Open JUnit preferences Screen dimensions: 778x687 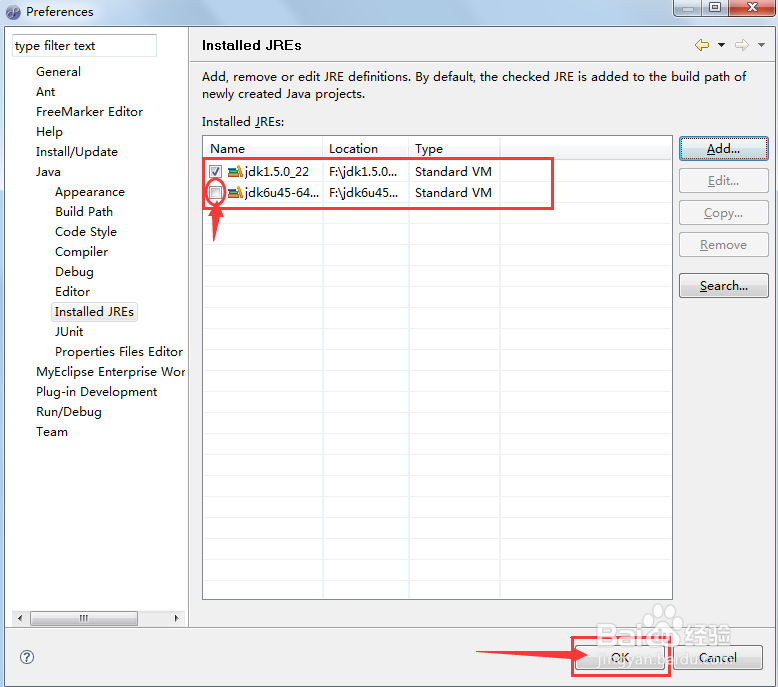pos(69,331)
